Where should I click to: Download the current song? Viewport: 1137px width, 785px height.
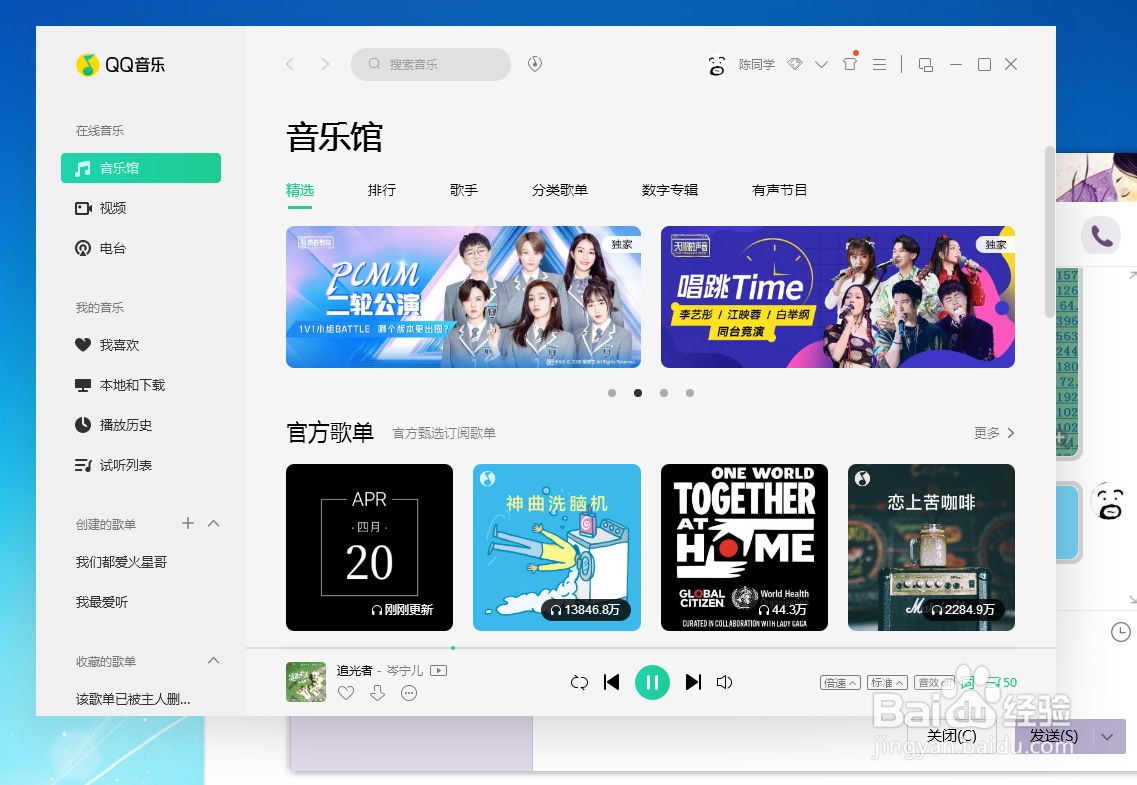tap(378, 693)
